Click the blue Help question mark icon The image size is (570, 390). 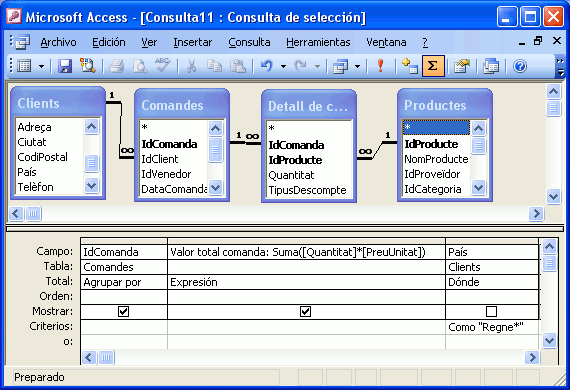pyautogui.click(x=520, y=66)
